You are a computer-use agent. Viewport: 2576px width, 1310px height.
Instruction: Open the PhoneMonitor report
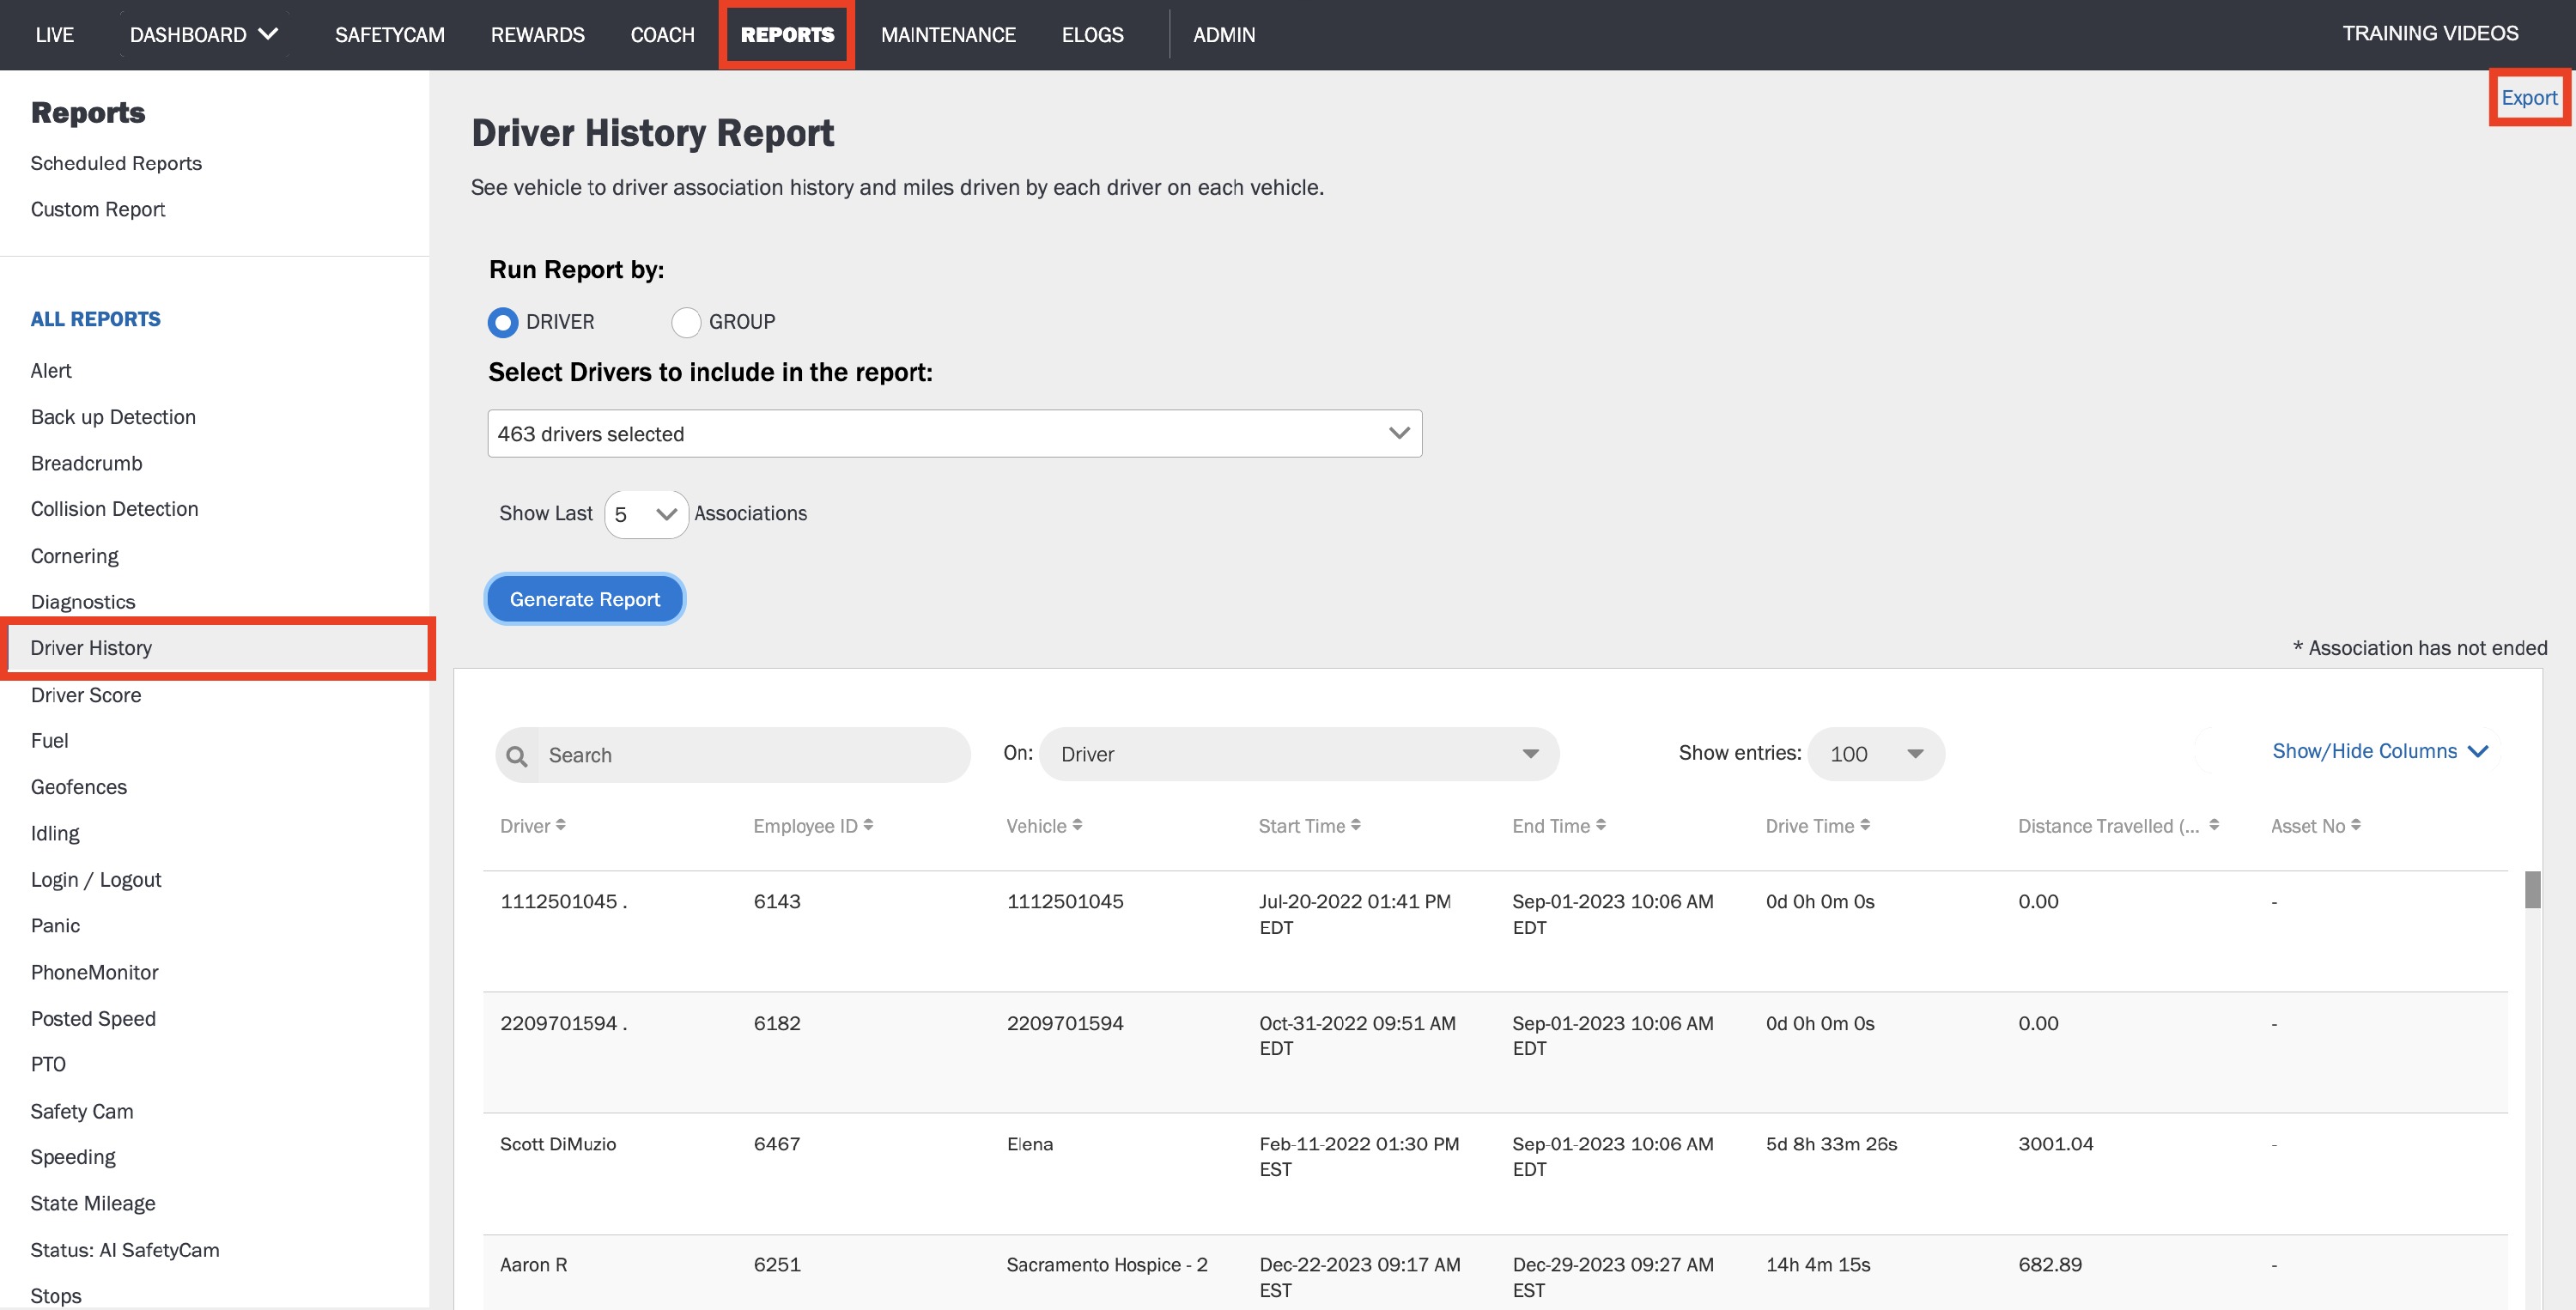(x=94, y=972)
